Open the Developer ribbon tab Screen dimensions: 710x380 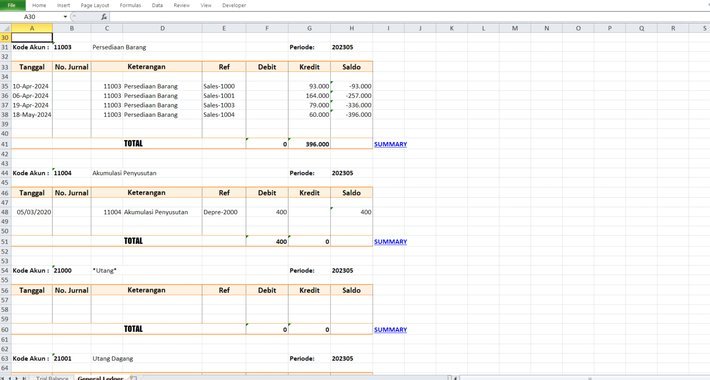234,5
